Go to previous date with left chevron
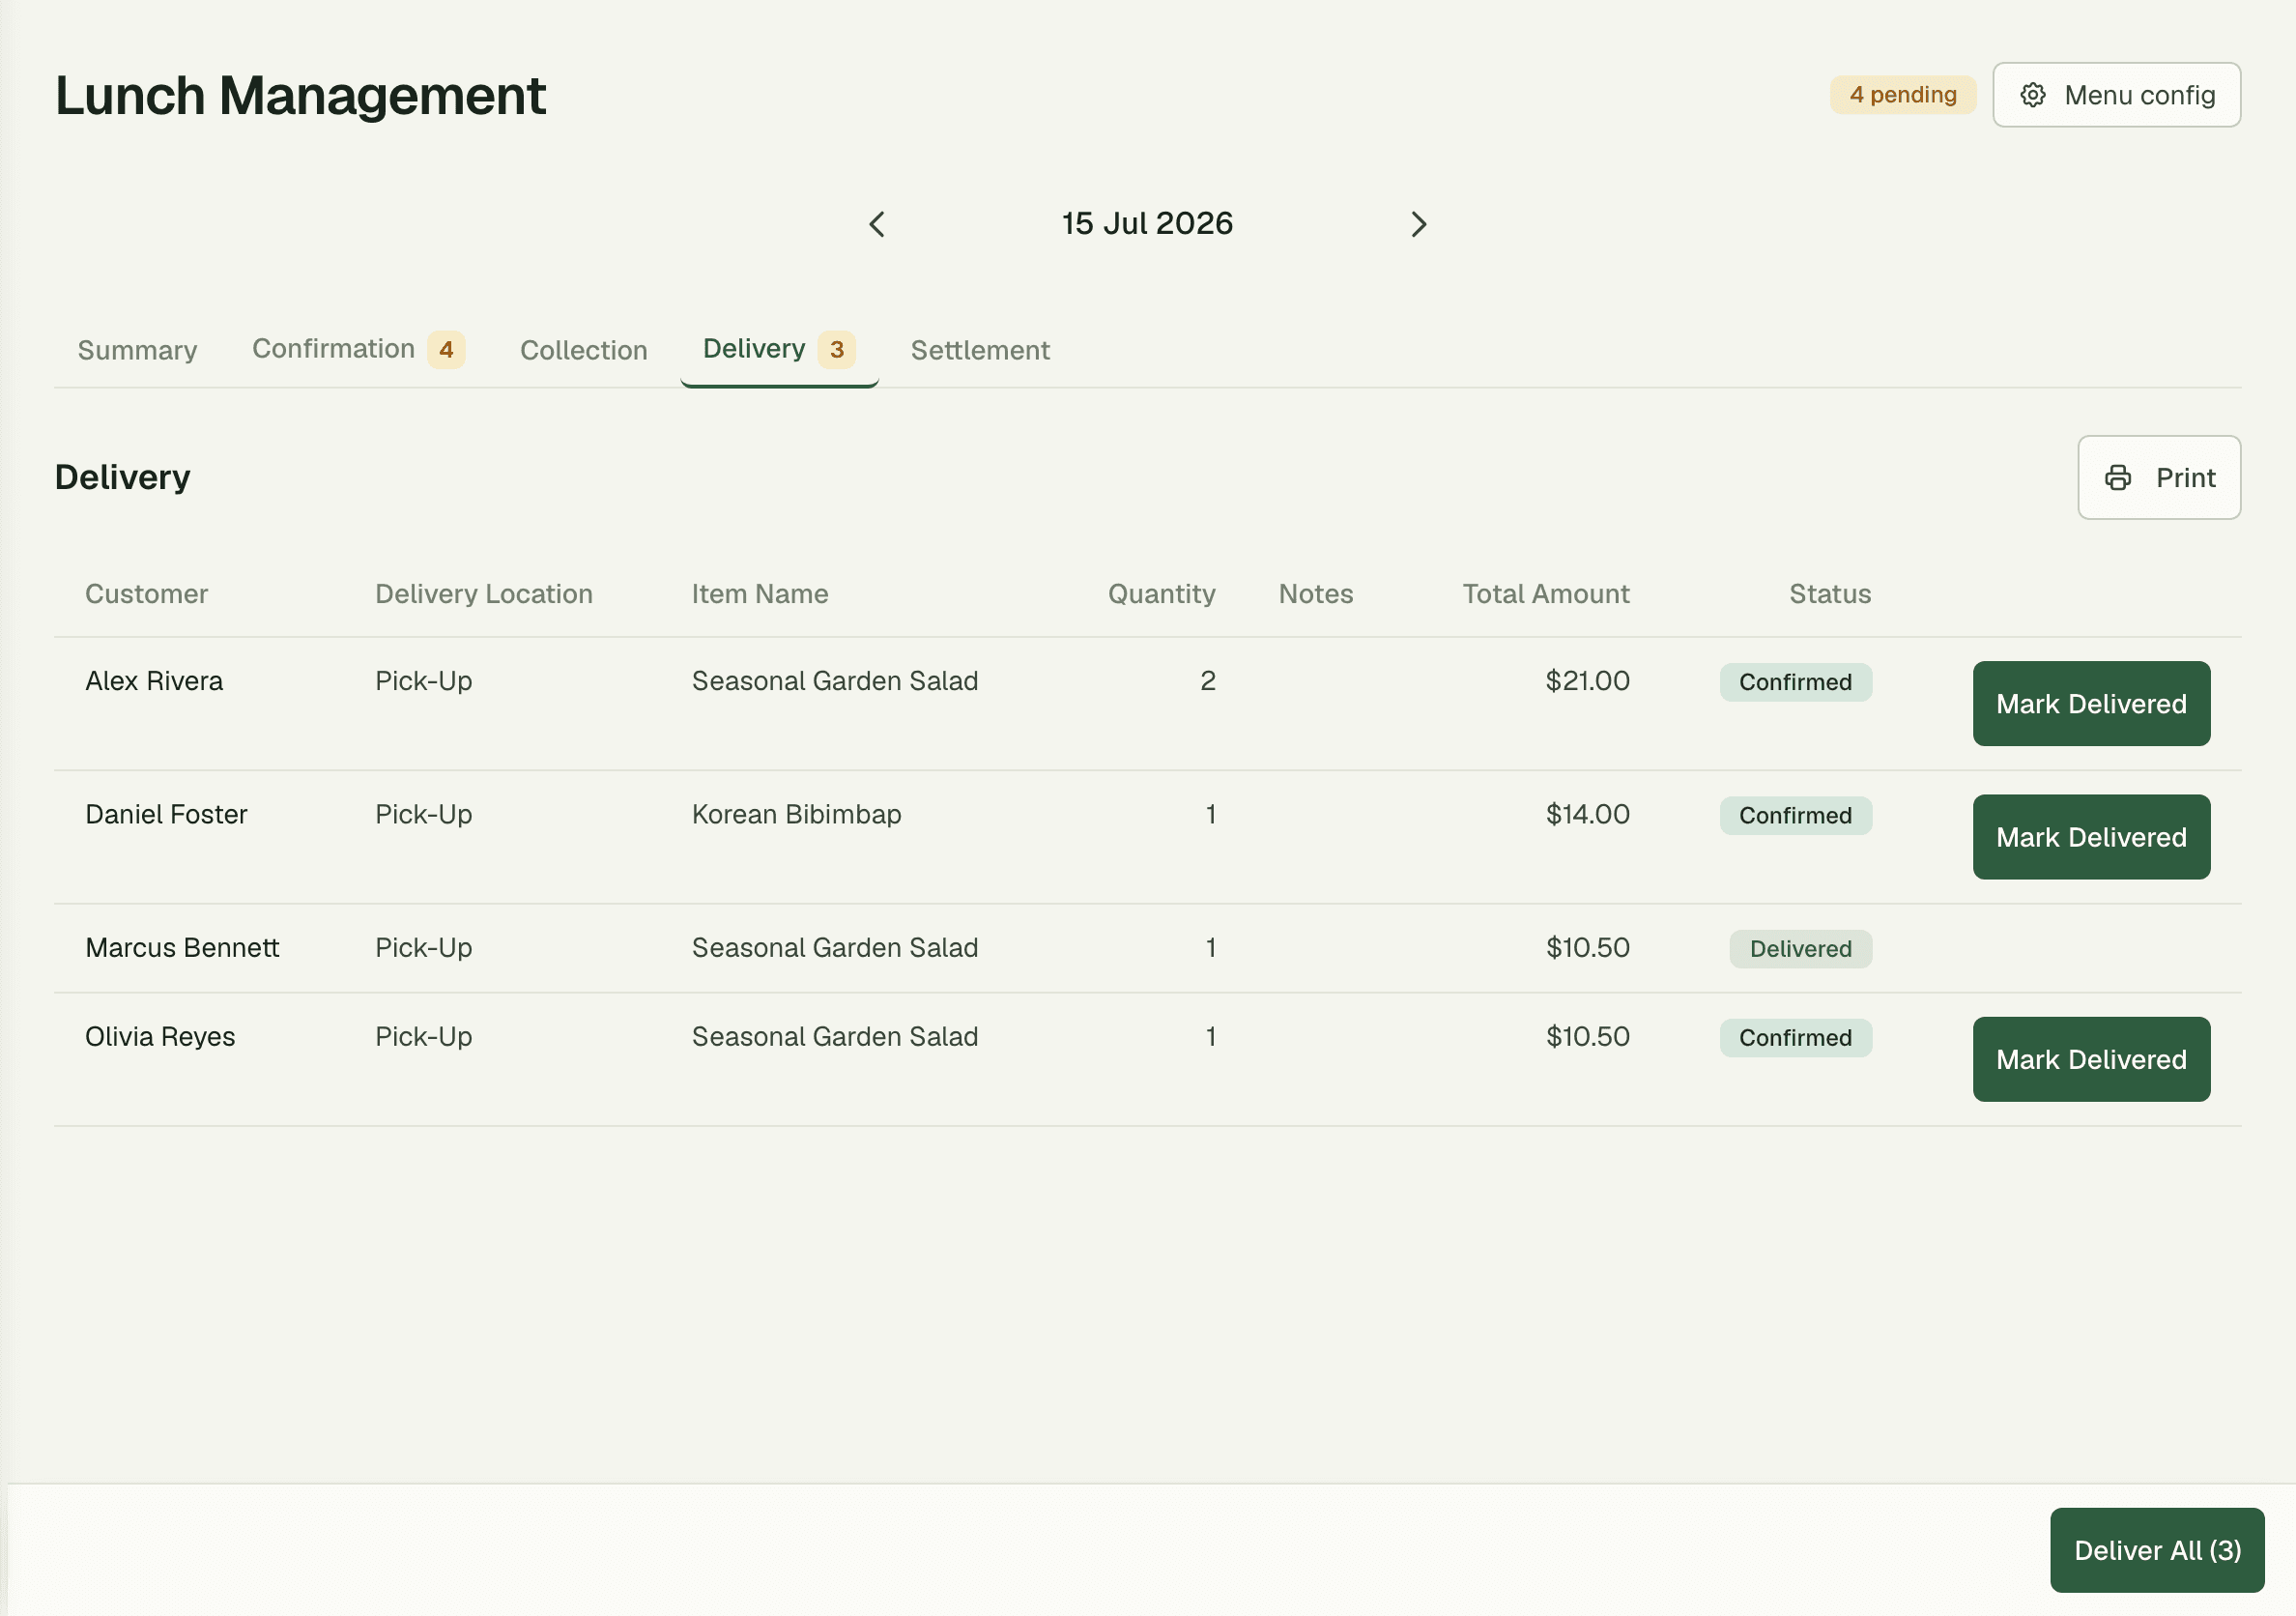 click(x=877, y=224)
